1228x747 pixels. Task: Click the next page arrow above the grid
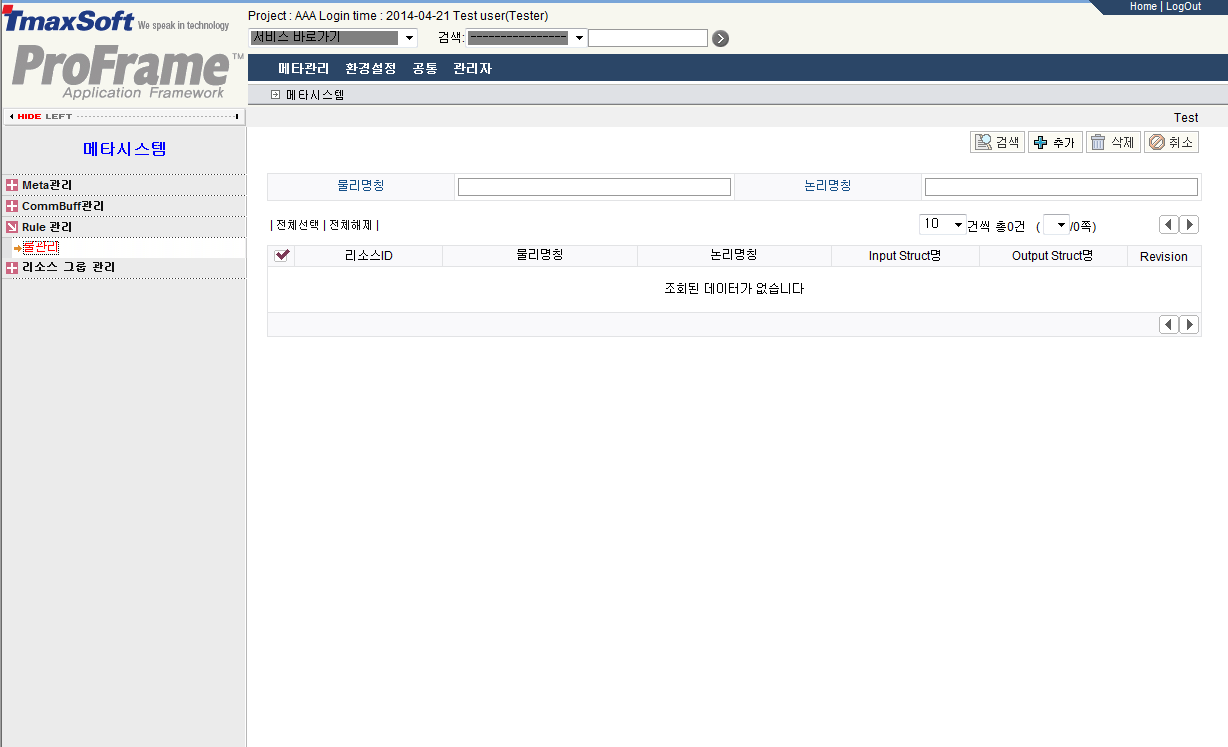(1188, 224)
